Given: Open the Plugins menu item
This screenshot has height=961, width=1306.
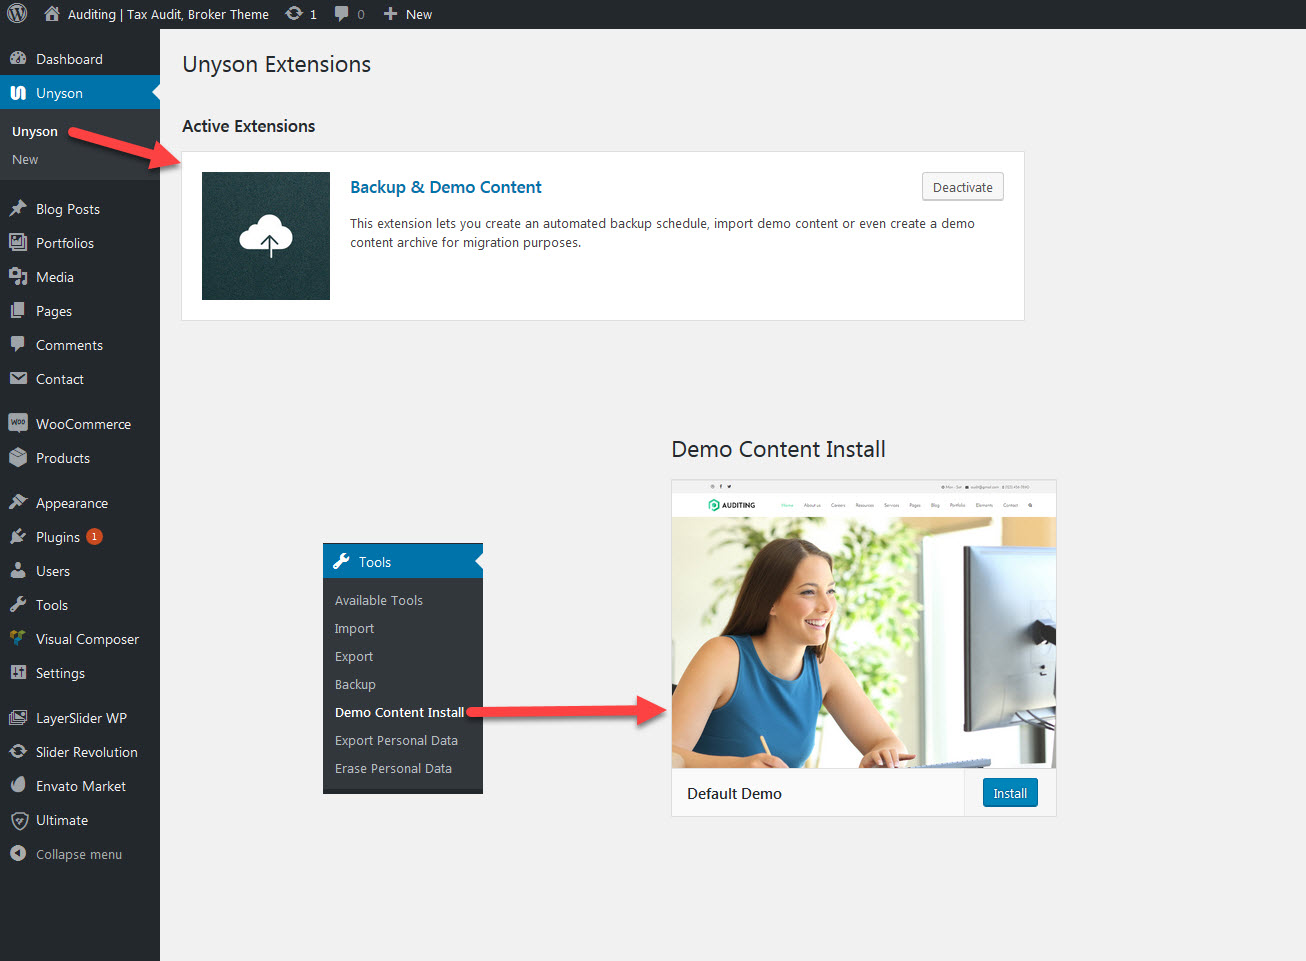Looking at the screenshot, I should point(58,537).
